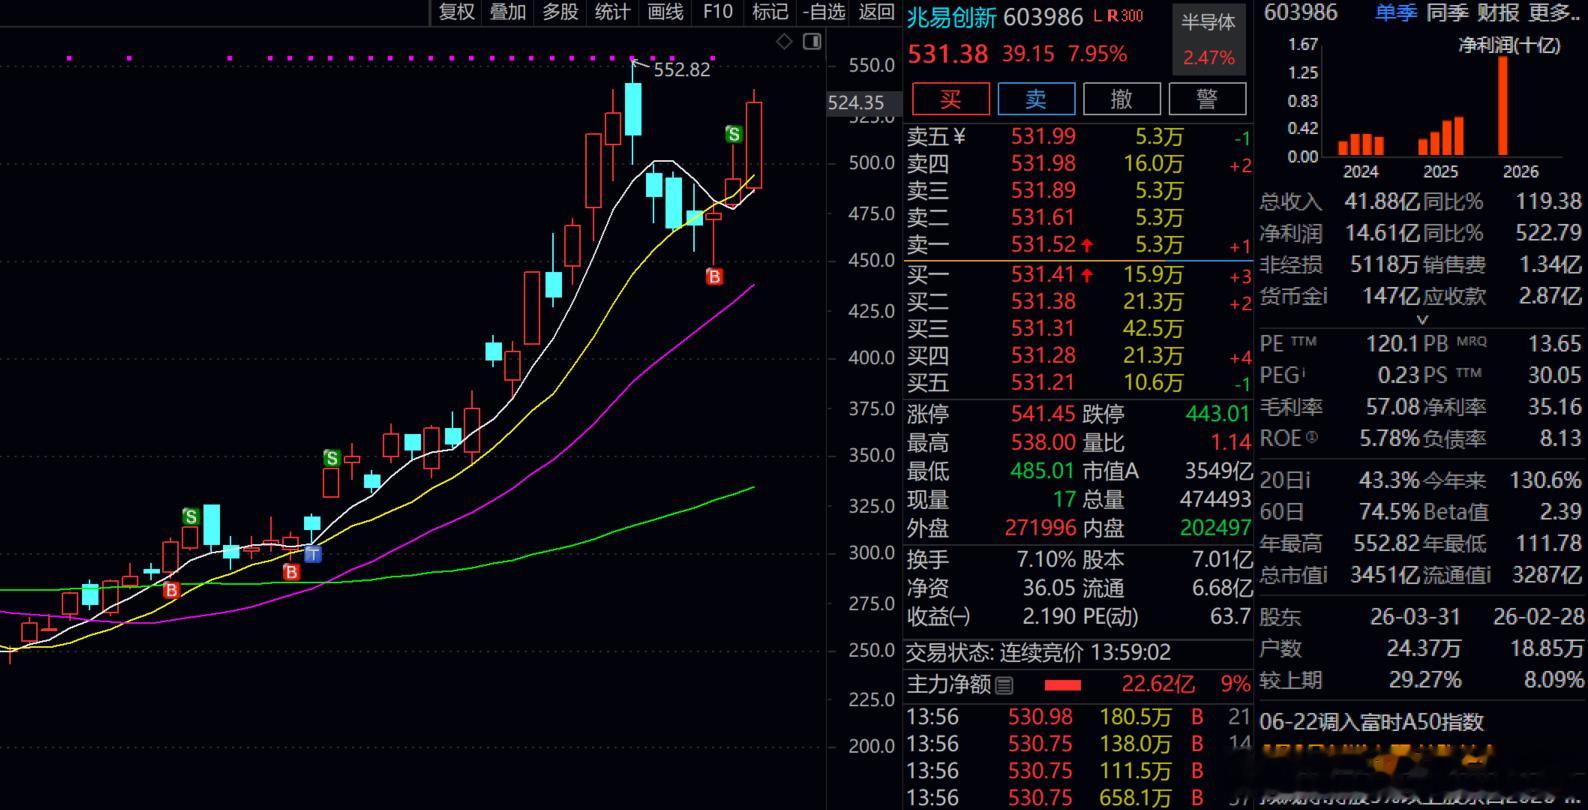
Task: Select the 买三 531.31 bid row
Action: point(1078,328)
